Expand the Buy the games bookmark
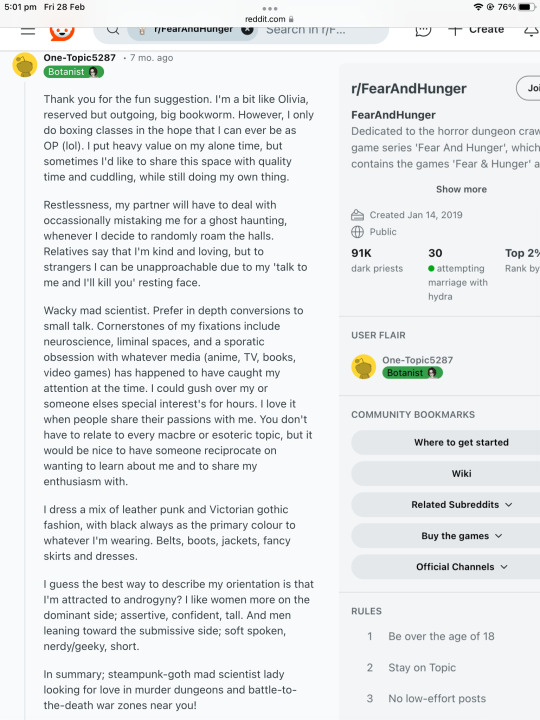Image resolution: width=540 pixels, height=720 pixels. (461, 536)
